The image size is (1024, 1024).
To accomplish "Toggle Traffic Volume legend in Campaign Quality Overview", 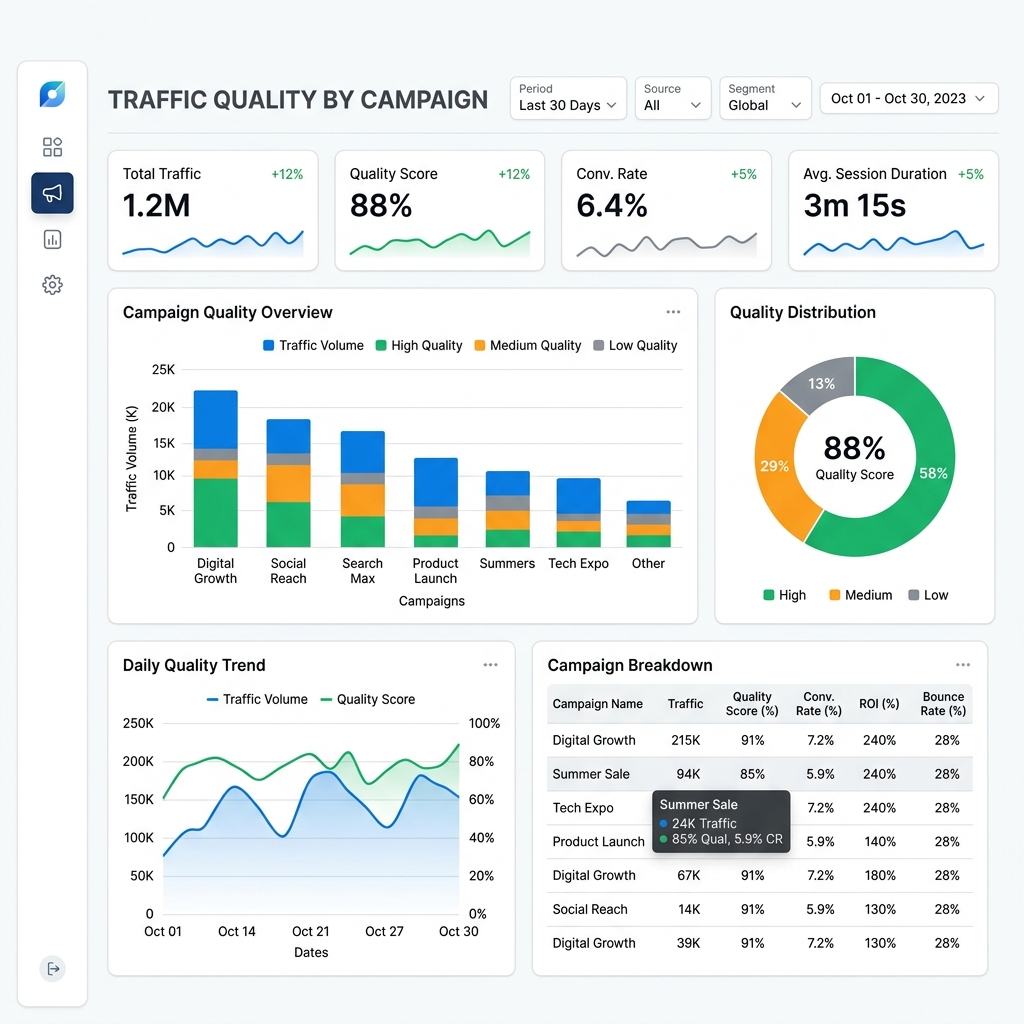I will tap(313, 345).
